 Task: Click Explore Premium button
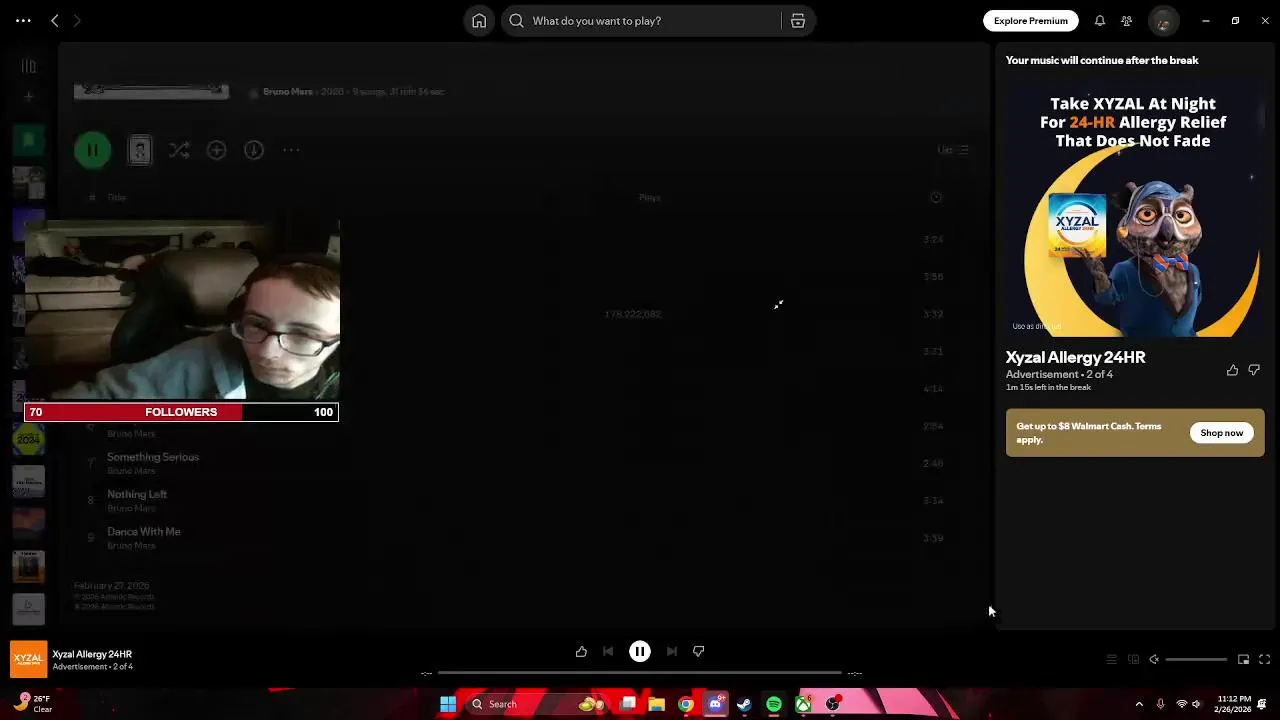pos(1030,21)
